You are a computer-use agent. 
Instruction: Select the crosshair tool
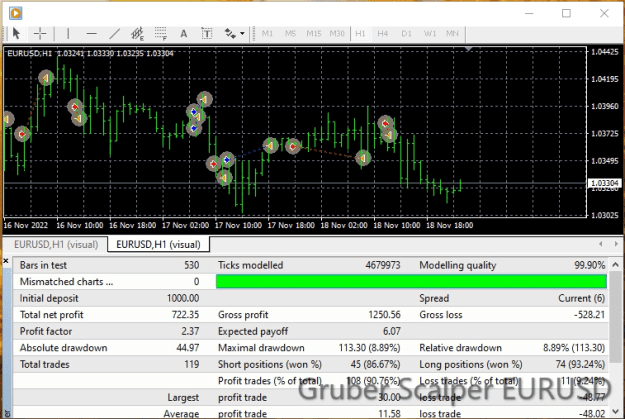pyautogui.click(x=40, y=33)
